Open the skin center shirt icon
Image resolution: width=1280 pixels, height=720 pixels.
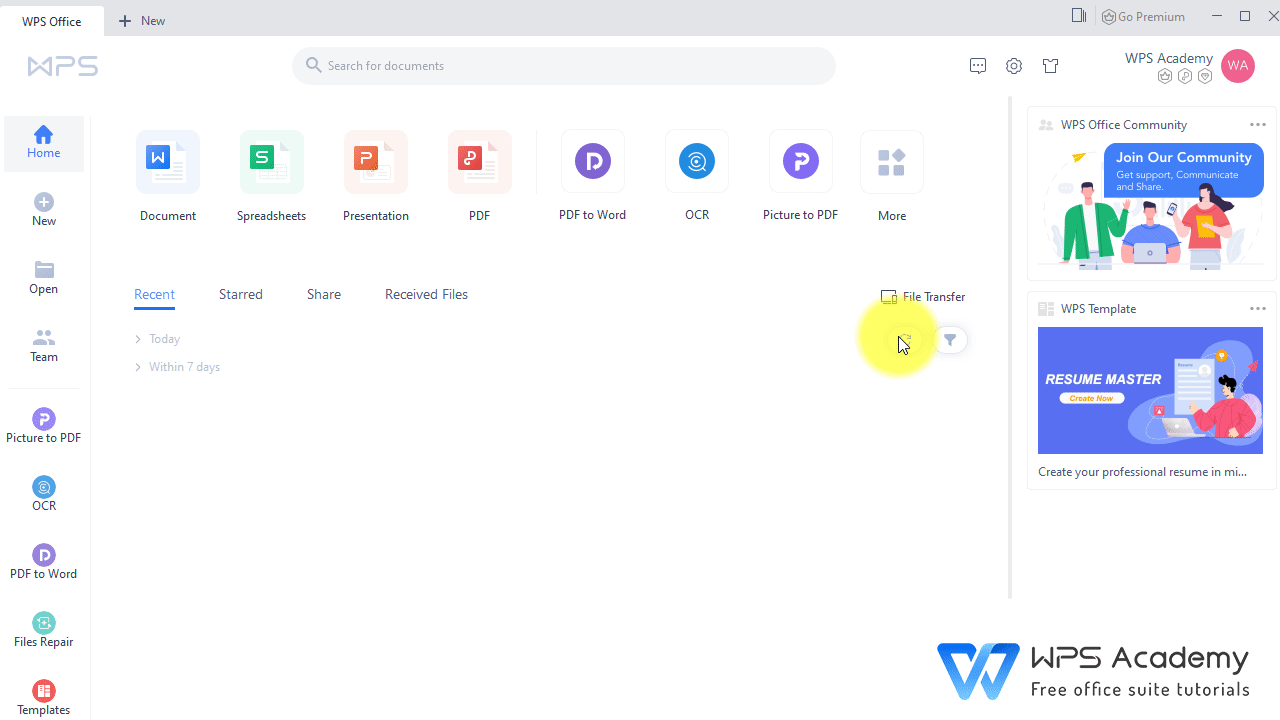click(x=1051, y=66)
